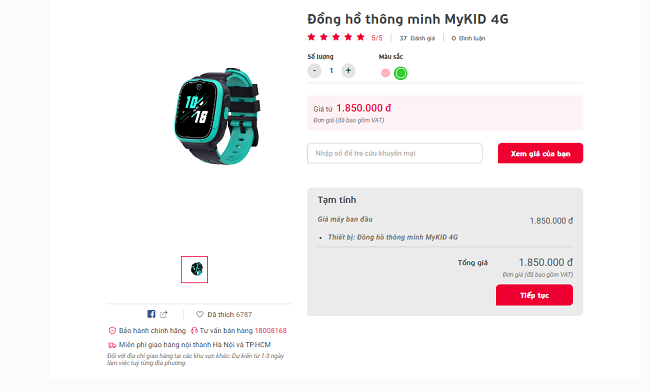
Task: Click the Xem giá của bạn button
Action: (x=540, y=153)
